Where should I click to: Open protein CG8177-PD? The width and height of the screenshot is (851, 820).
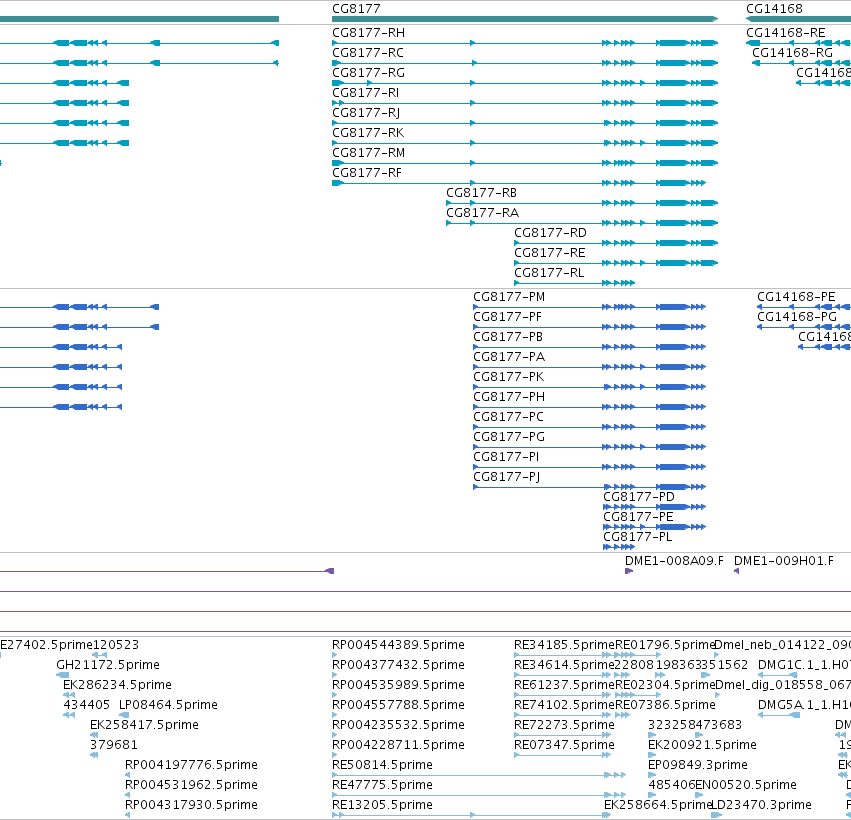(639, 497)
